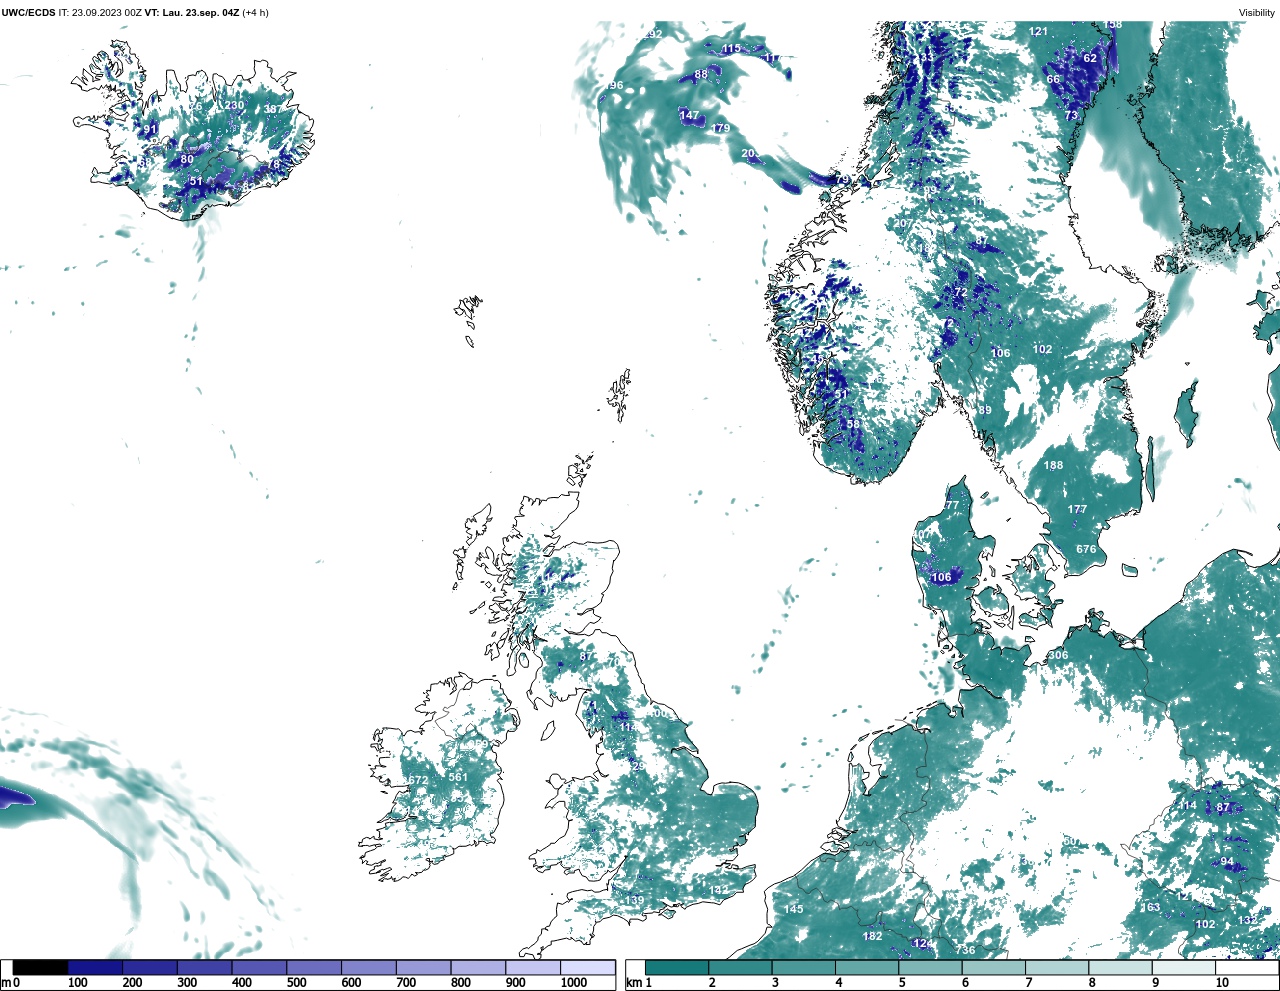The width and height of the screenshot is (1280, 991).
Task: Click the 'm' unit label of legend
Action: pyautogui.click(x=5, y=983)
